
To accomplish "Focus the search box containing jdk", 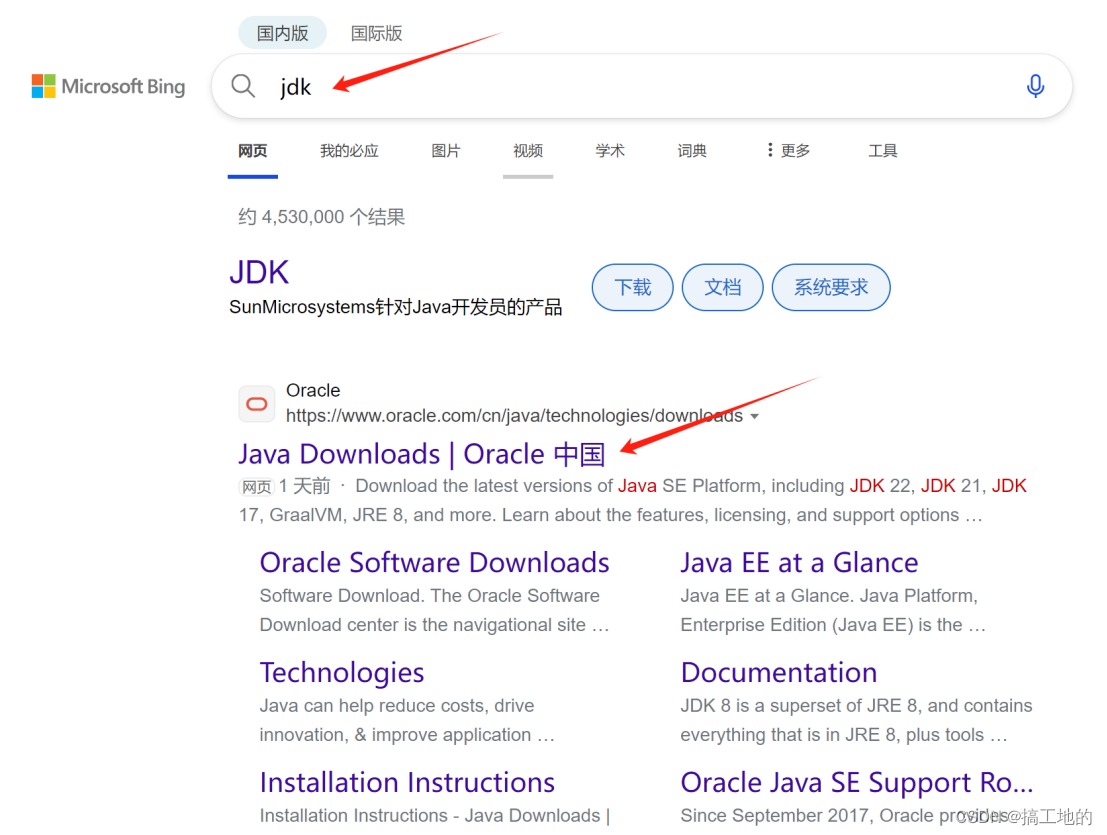I will pos(642,86).
